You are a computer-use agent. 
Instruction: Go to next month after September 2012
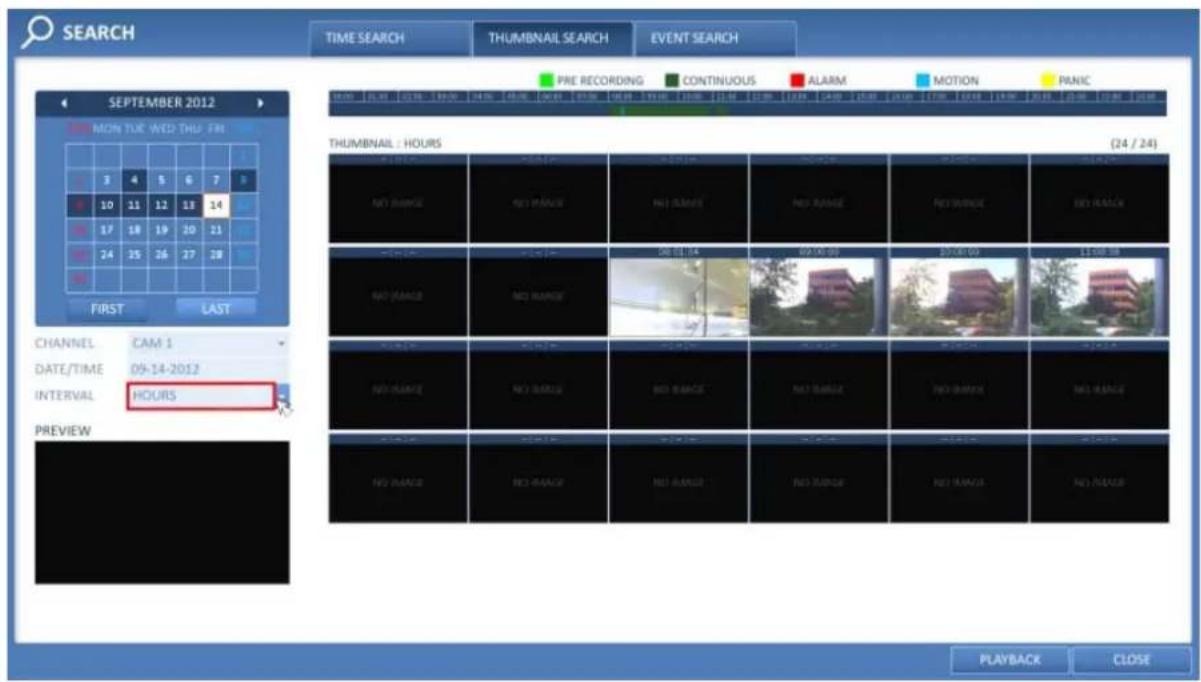tap(262, 102)
